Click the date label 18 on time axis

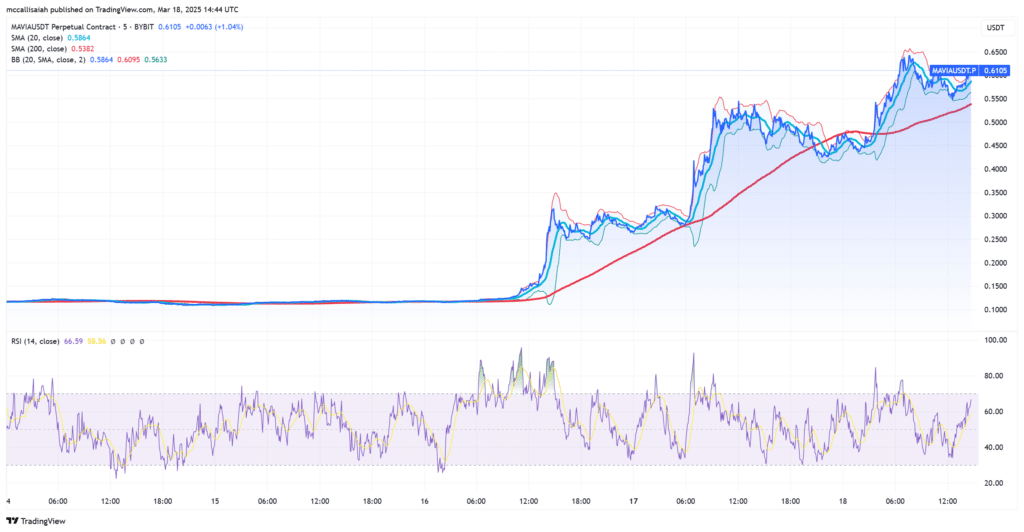click(x=843, y=501)
